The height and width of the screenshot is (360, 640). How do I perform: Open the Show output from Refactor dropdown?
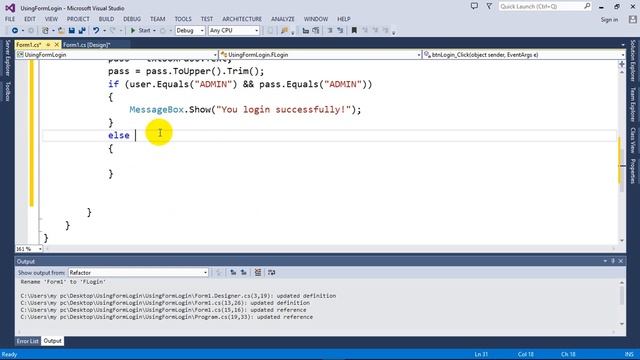click(x=138, y=273)
